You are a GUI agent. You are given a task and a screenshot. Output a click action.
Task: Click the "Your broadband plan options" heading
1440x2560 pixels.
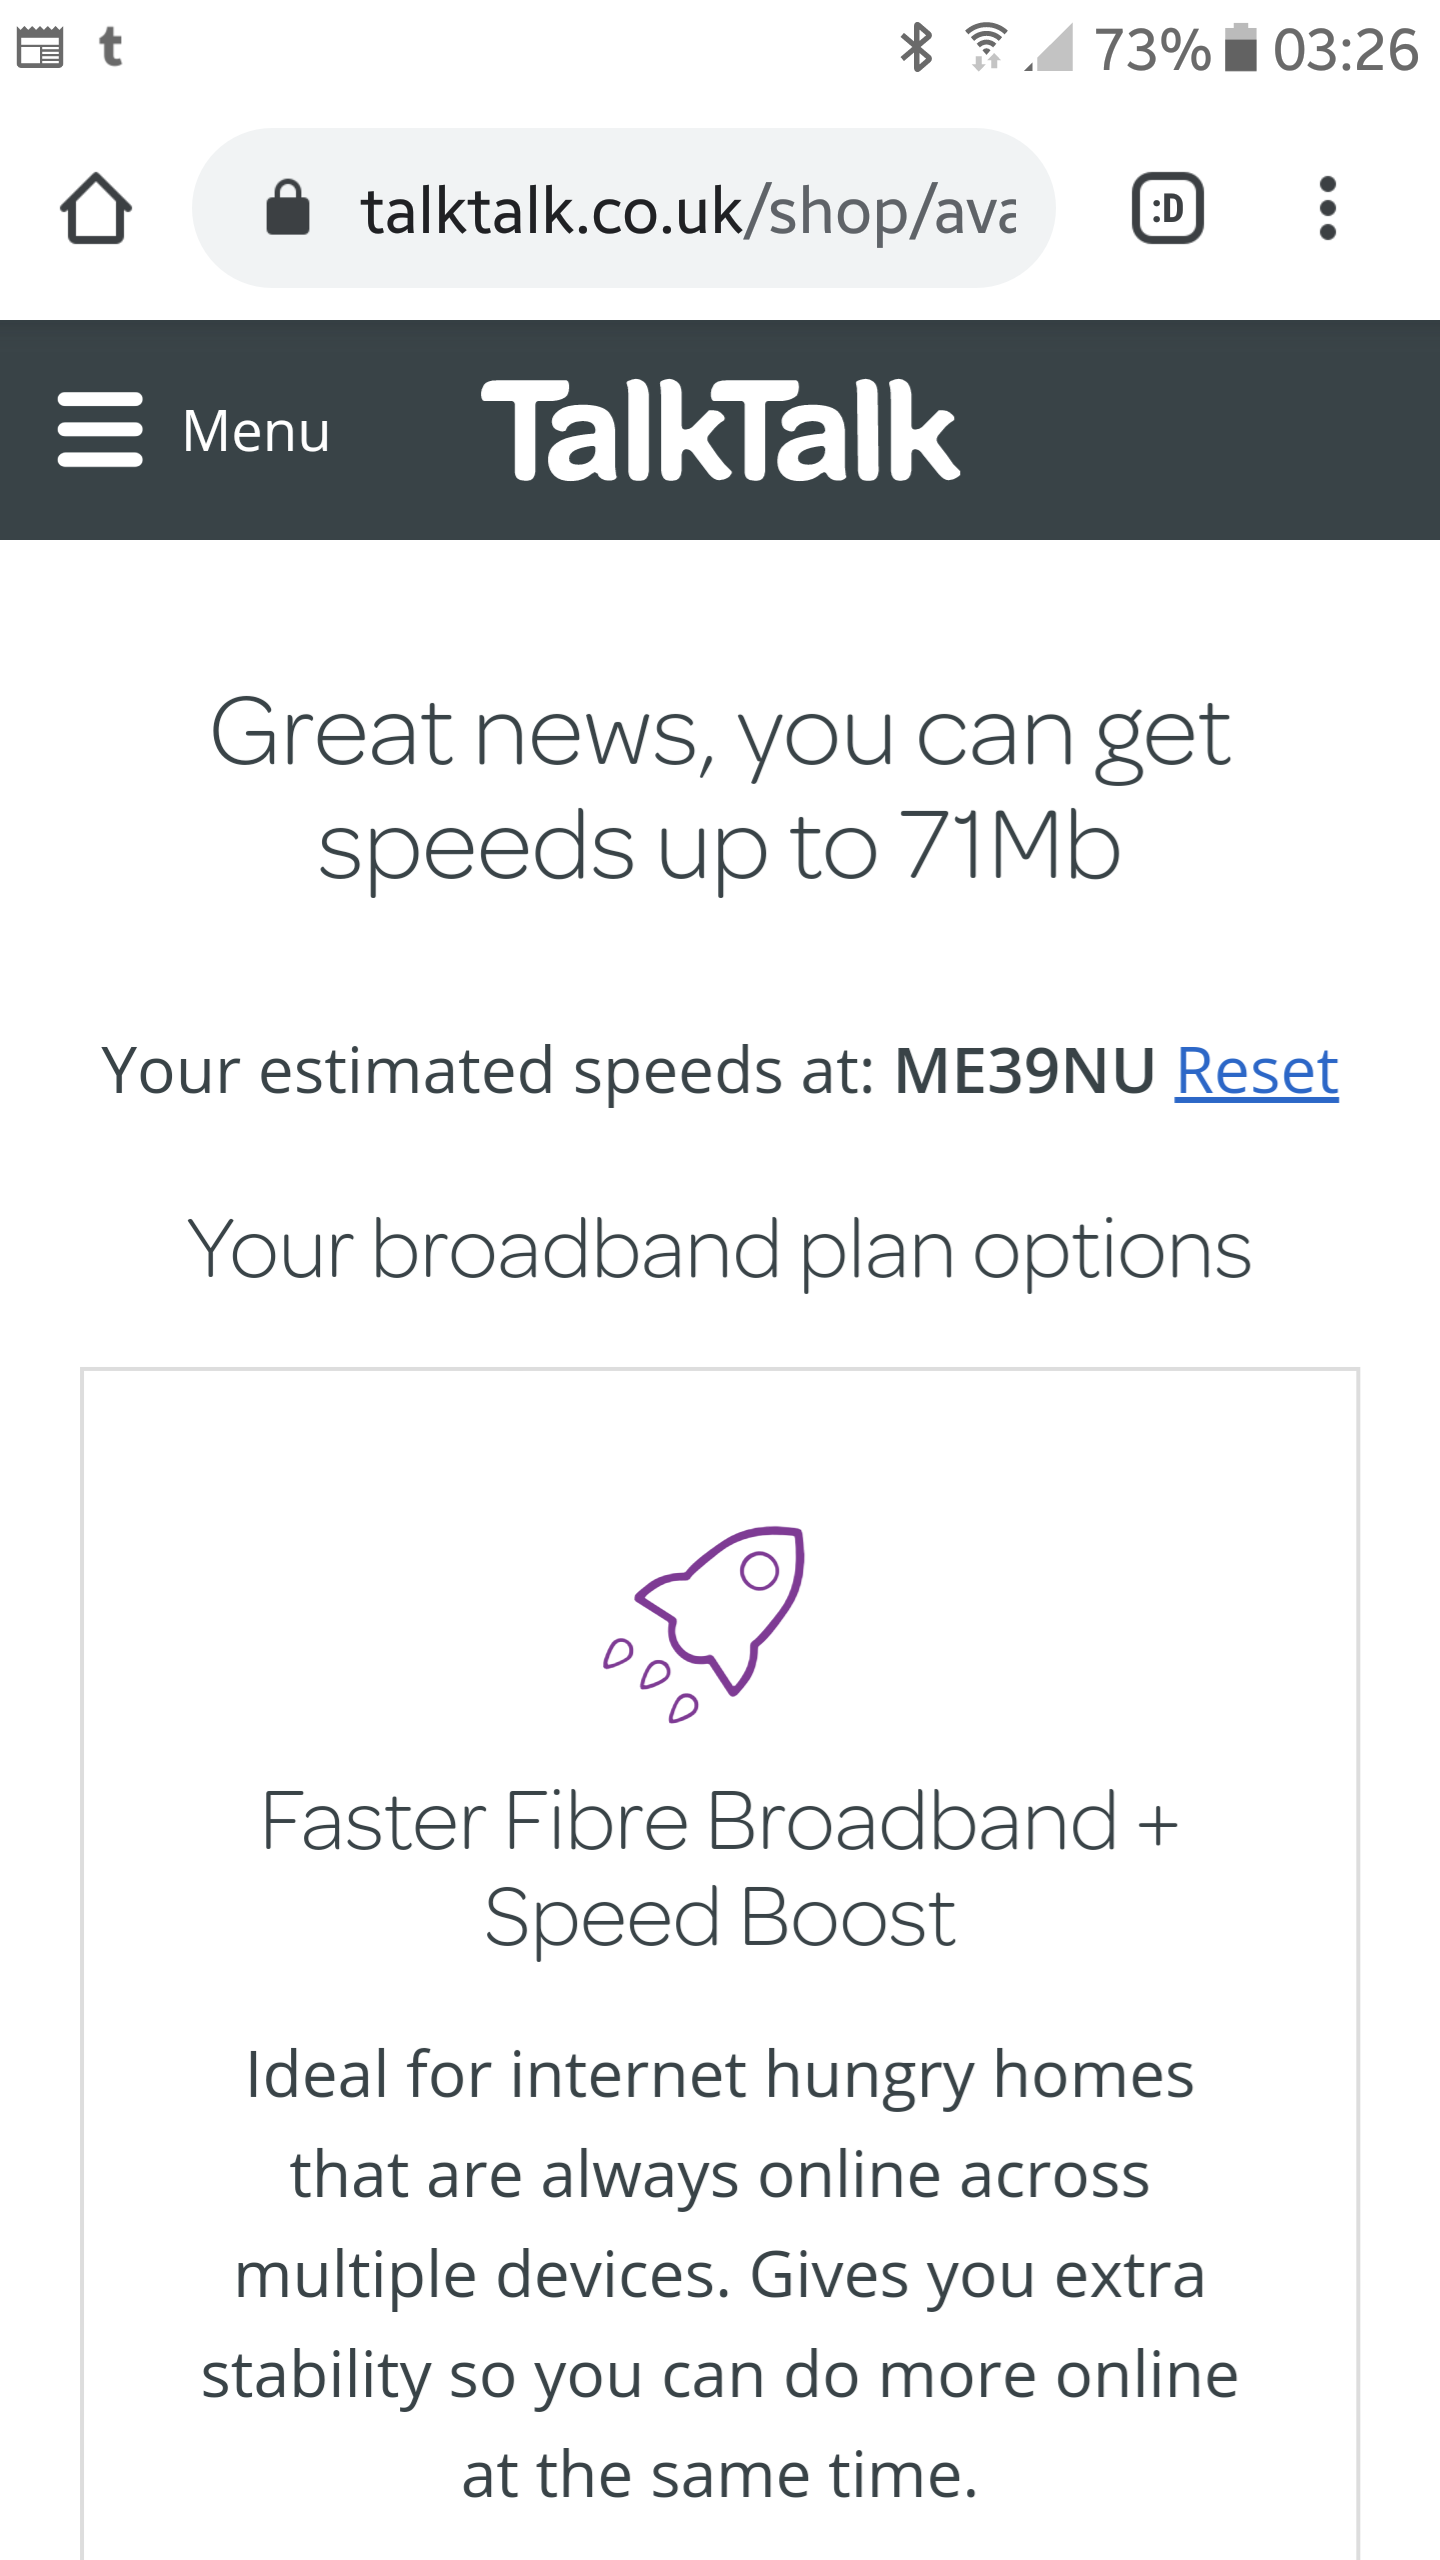coord(720,1250)
